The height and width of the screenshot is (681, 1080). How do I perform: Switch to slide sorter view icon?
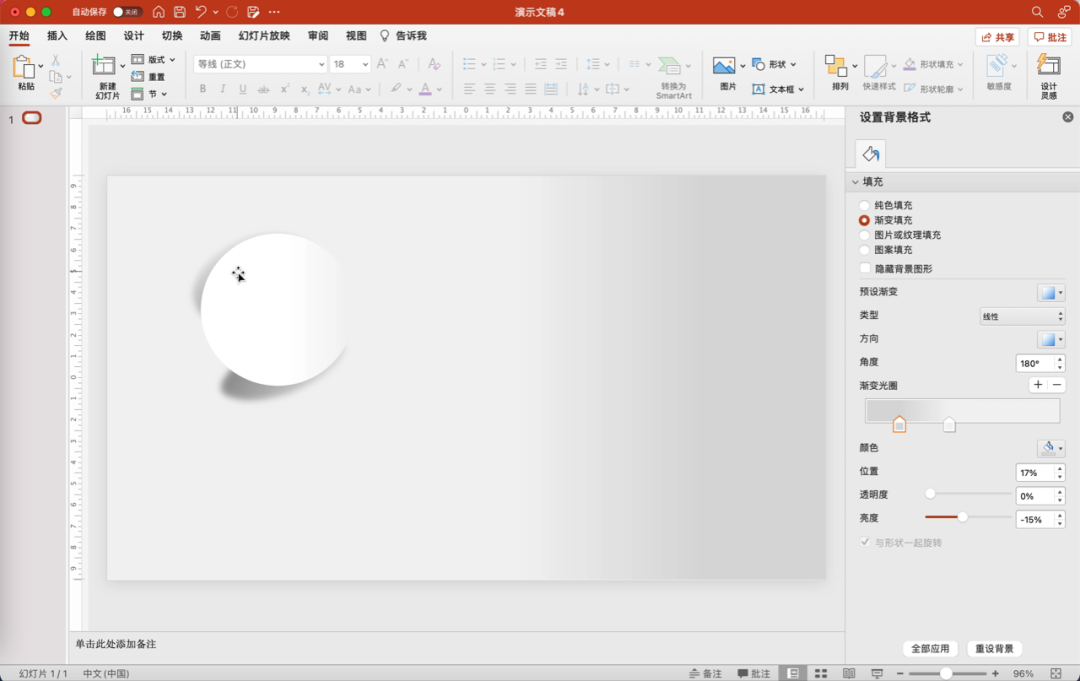coord(821,674)
